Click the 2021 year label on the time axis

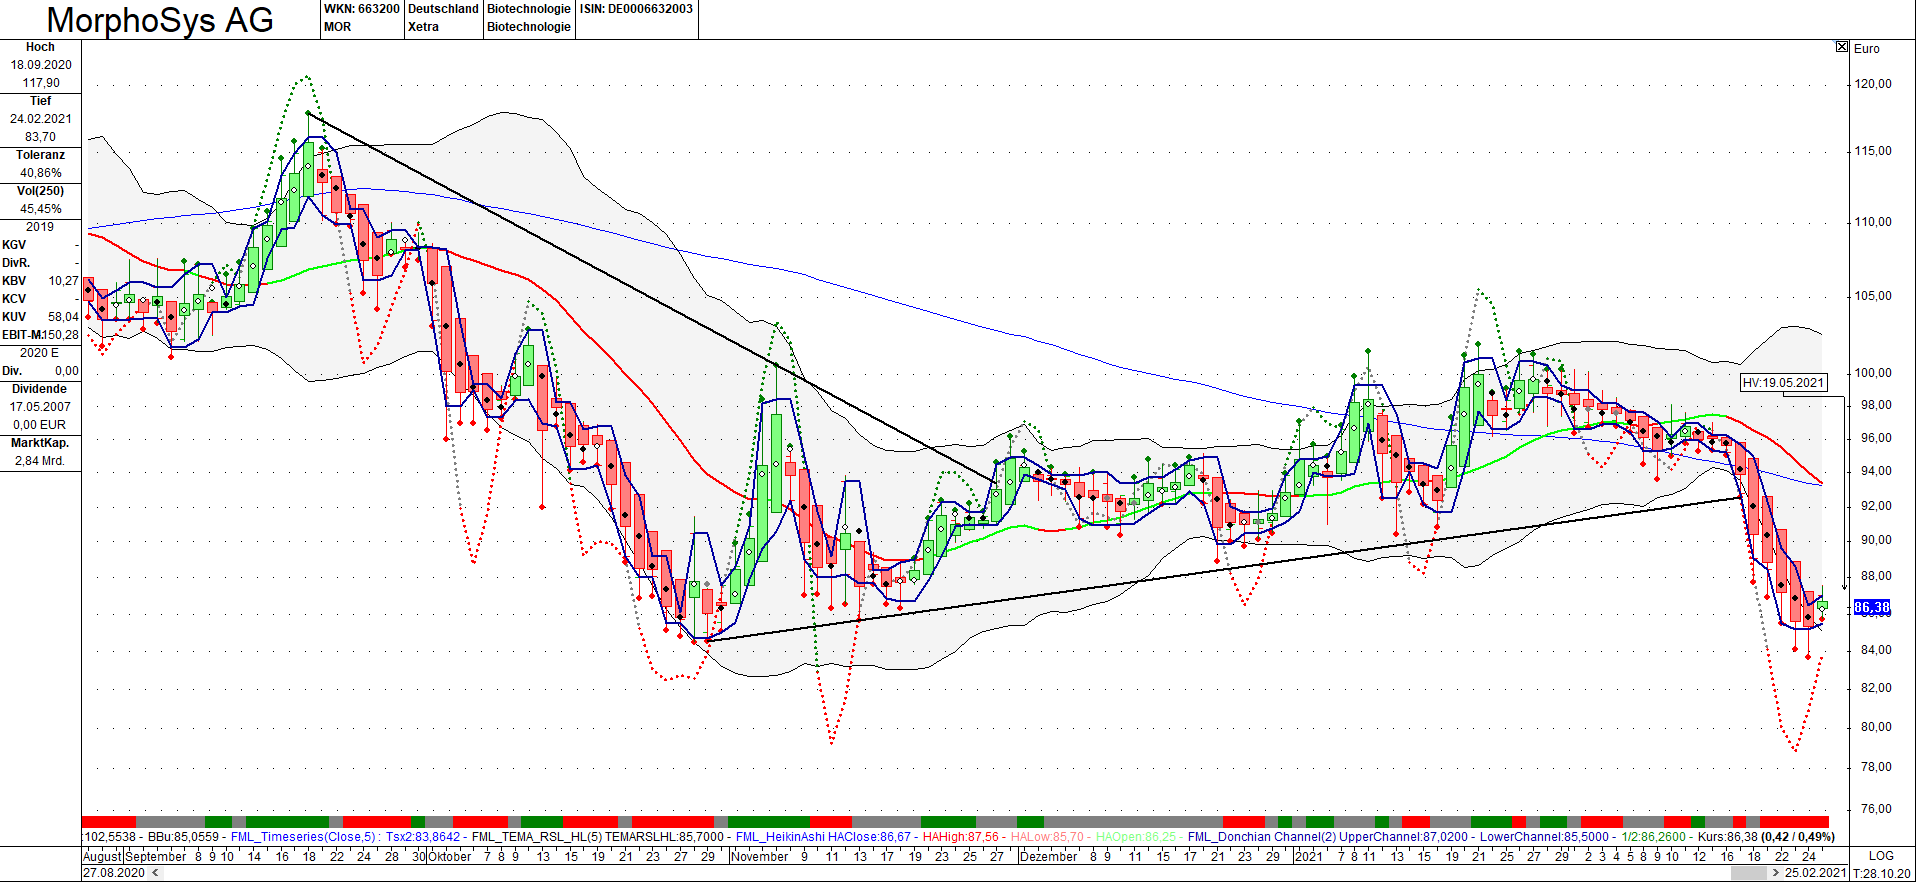pyautogui.click(x=1308, y=856)
